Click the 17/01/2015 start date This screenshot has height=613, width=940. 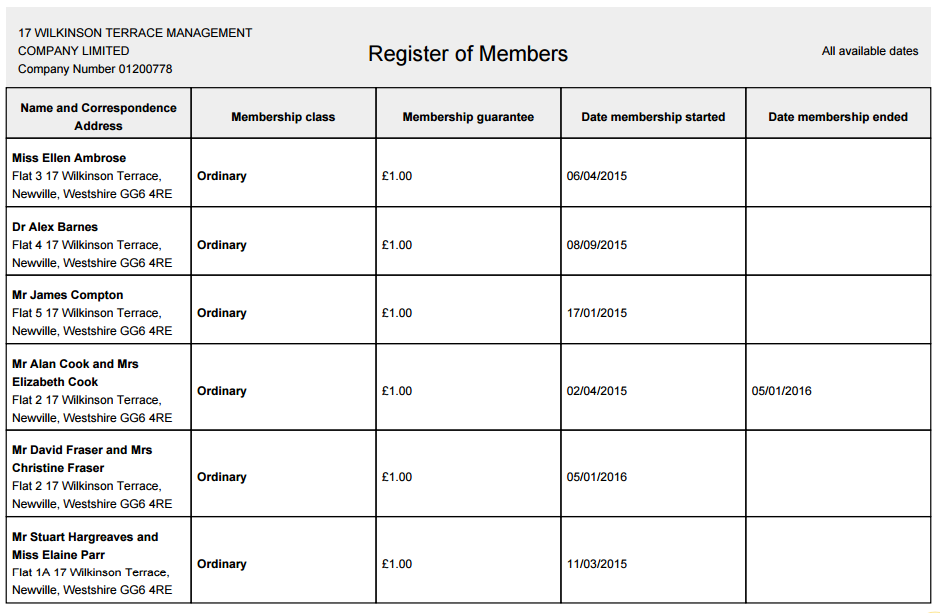[597, 313]
